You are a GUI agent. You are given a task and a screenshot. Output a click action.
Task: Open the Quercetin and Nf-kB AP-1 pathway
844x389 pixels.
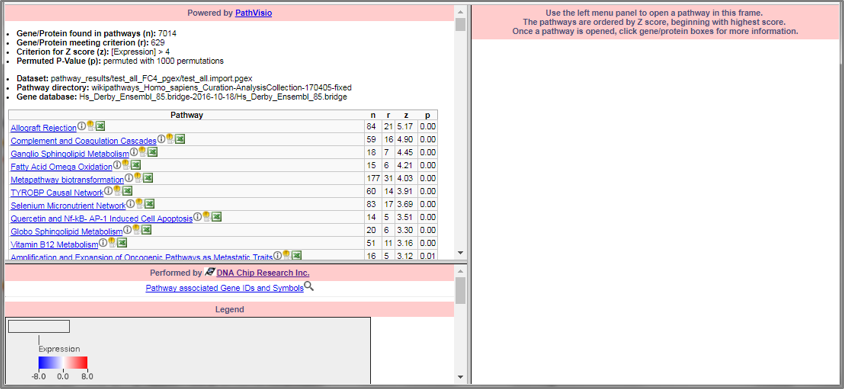coord(102,219)
